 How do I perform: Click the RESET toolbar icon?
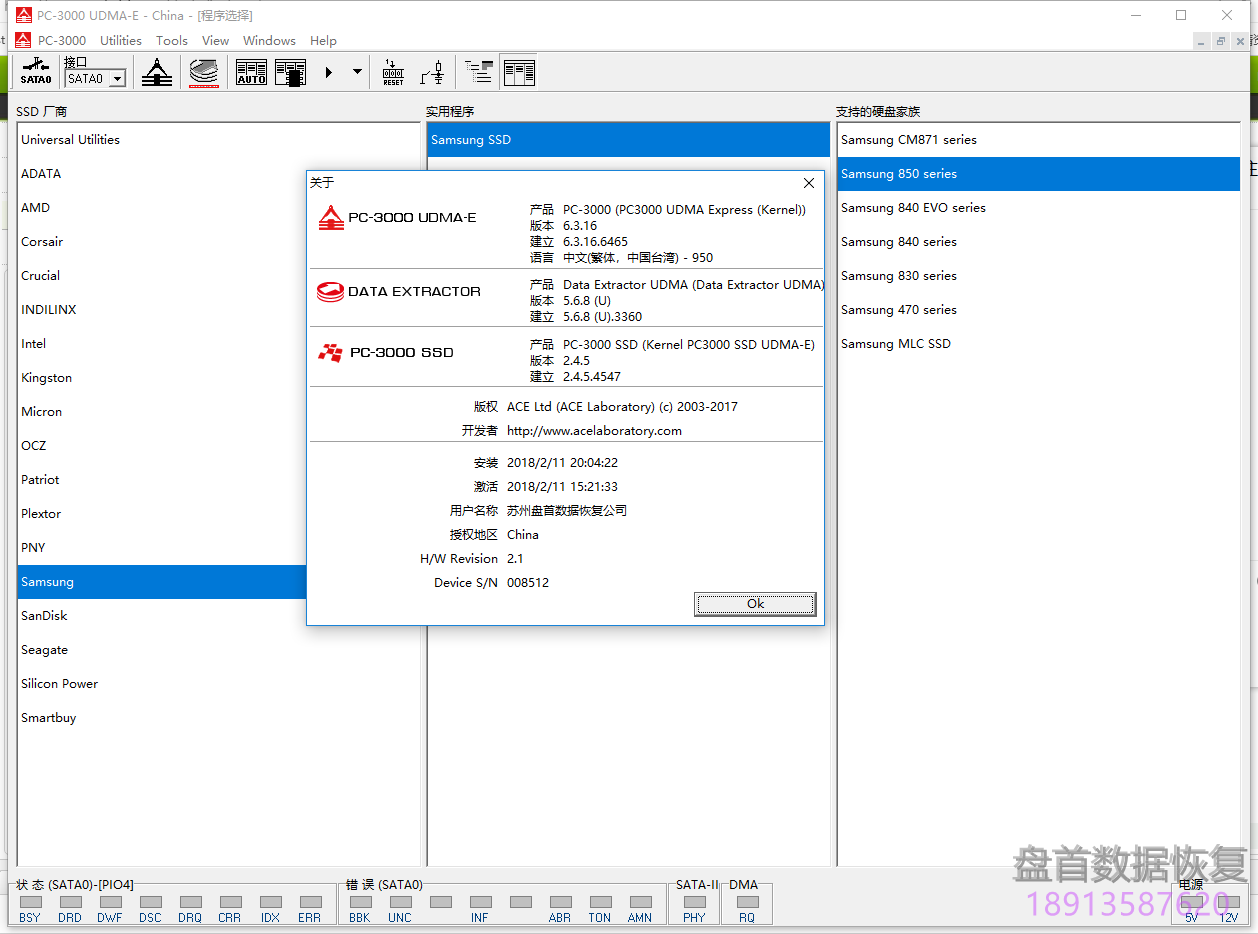[393, 72]
